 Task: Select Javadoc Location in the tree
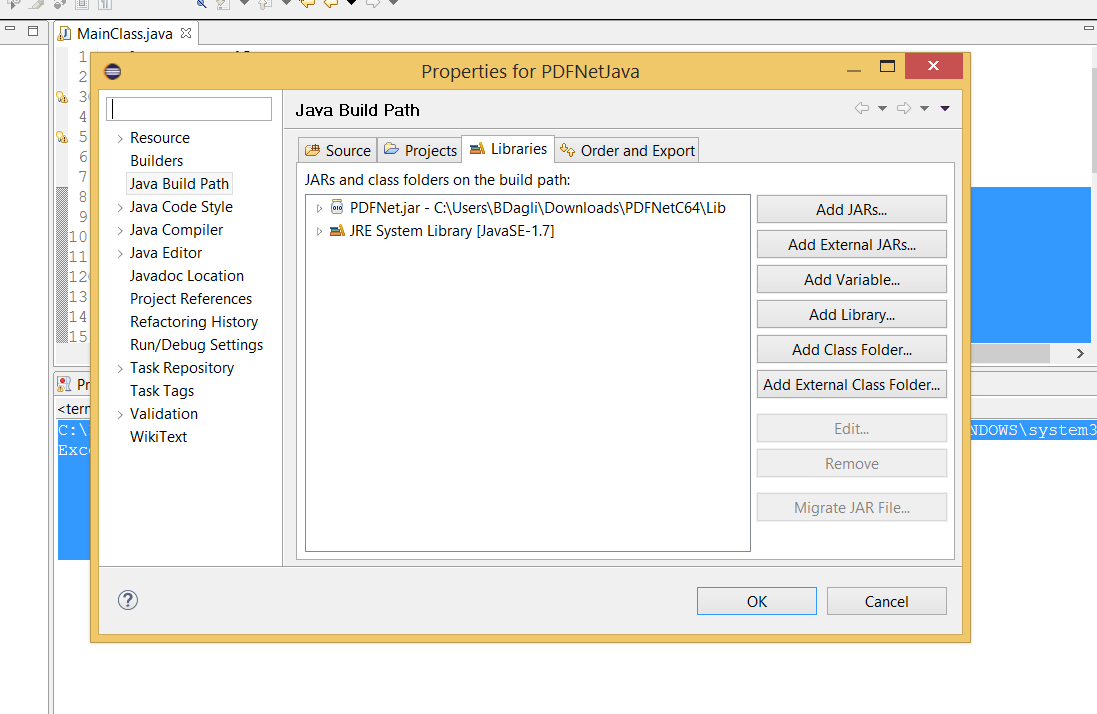(187, 276)
